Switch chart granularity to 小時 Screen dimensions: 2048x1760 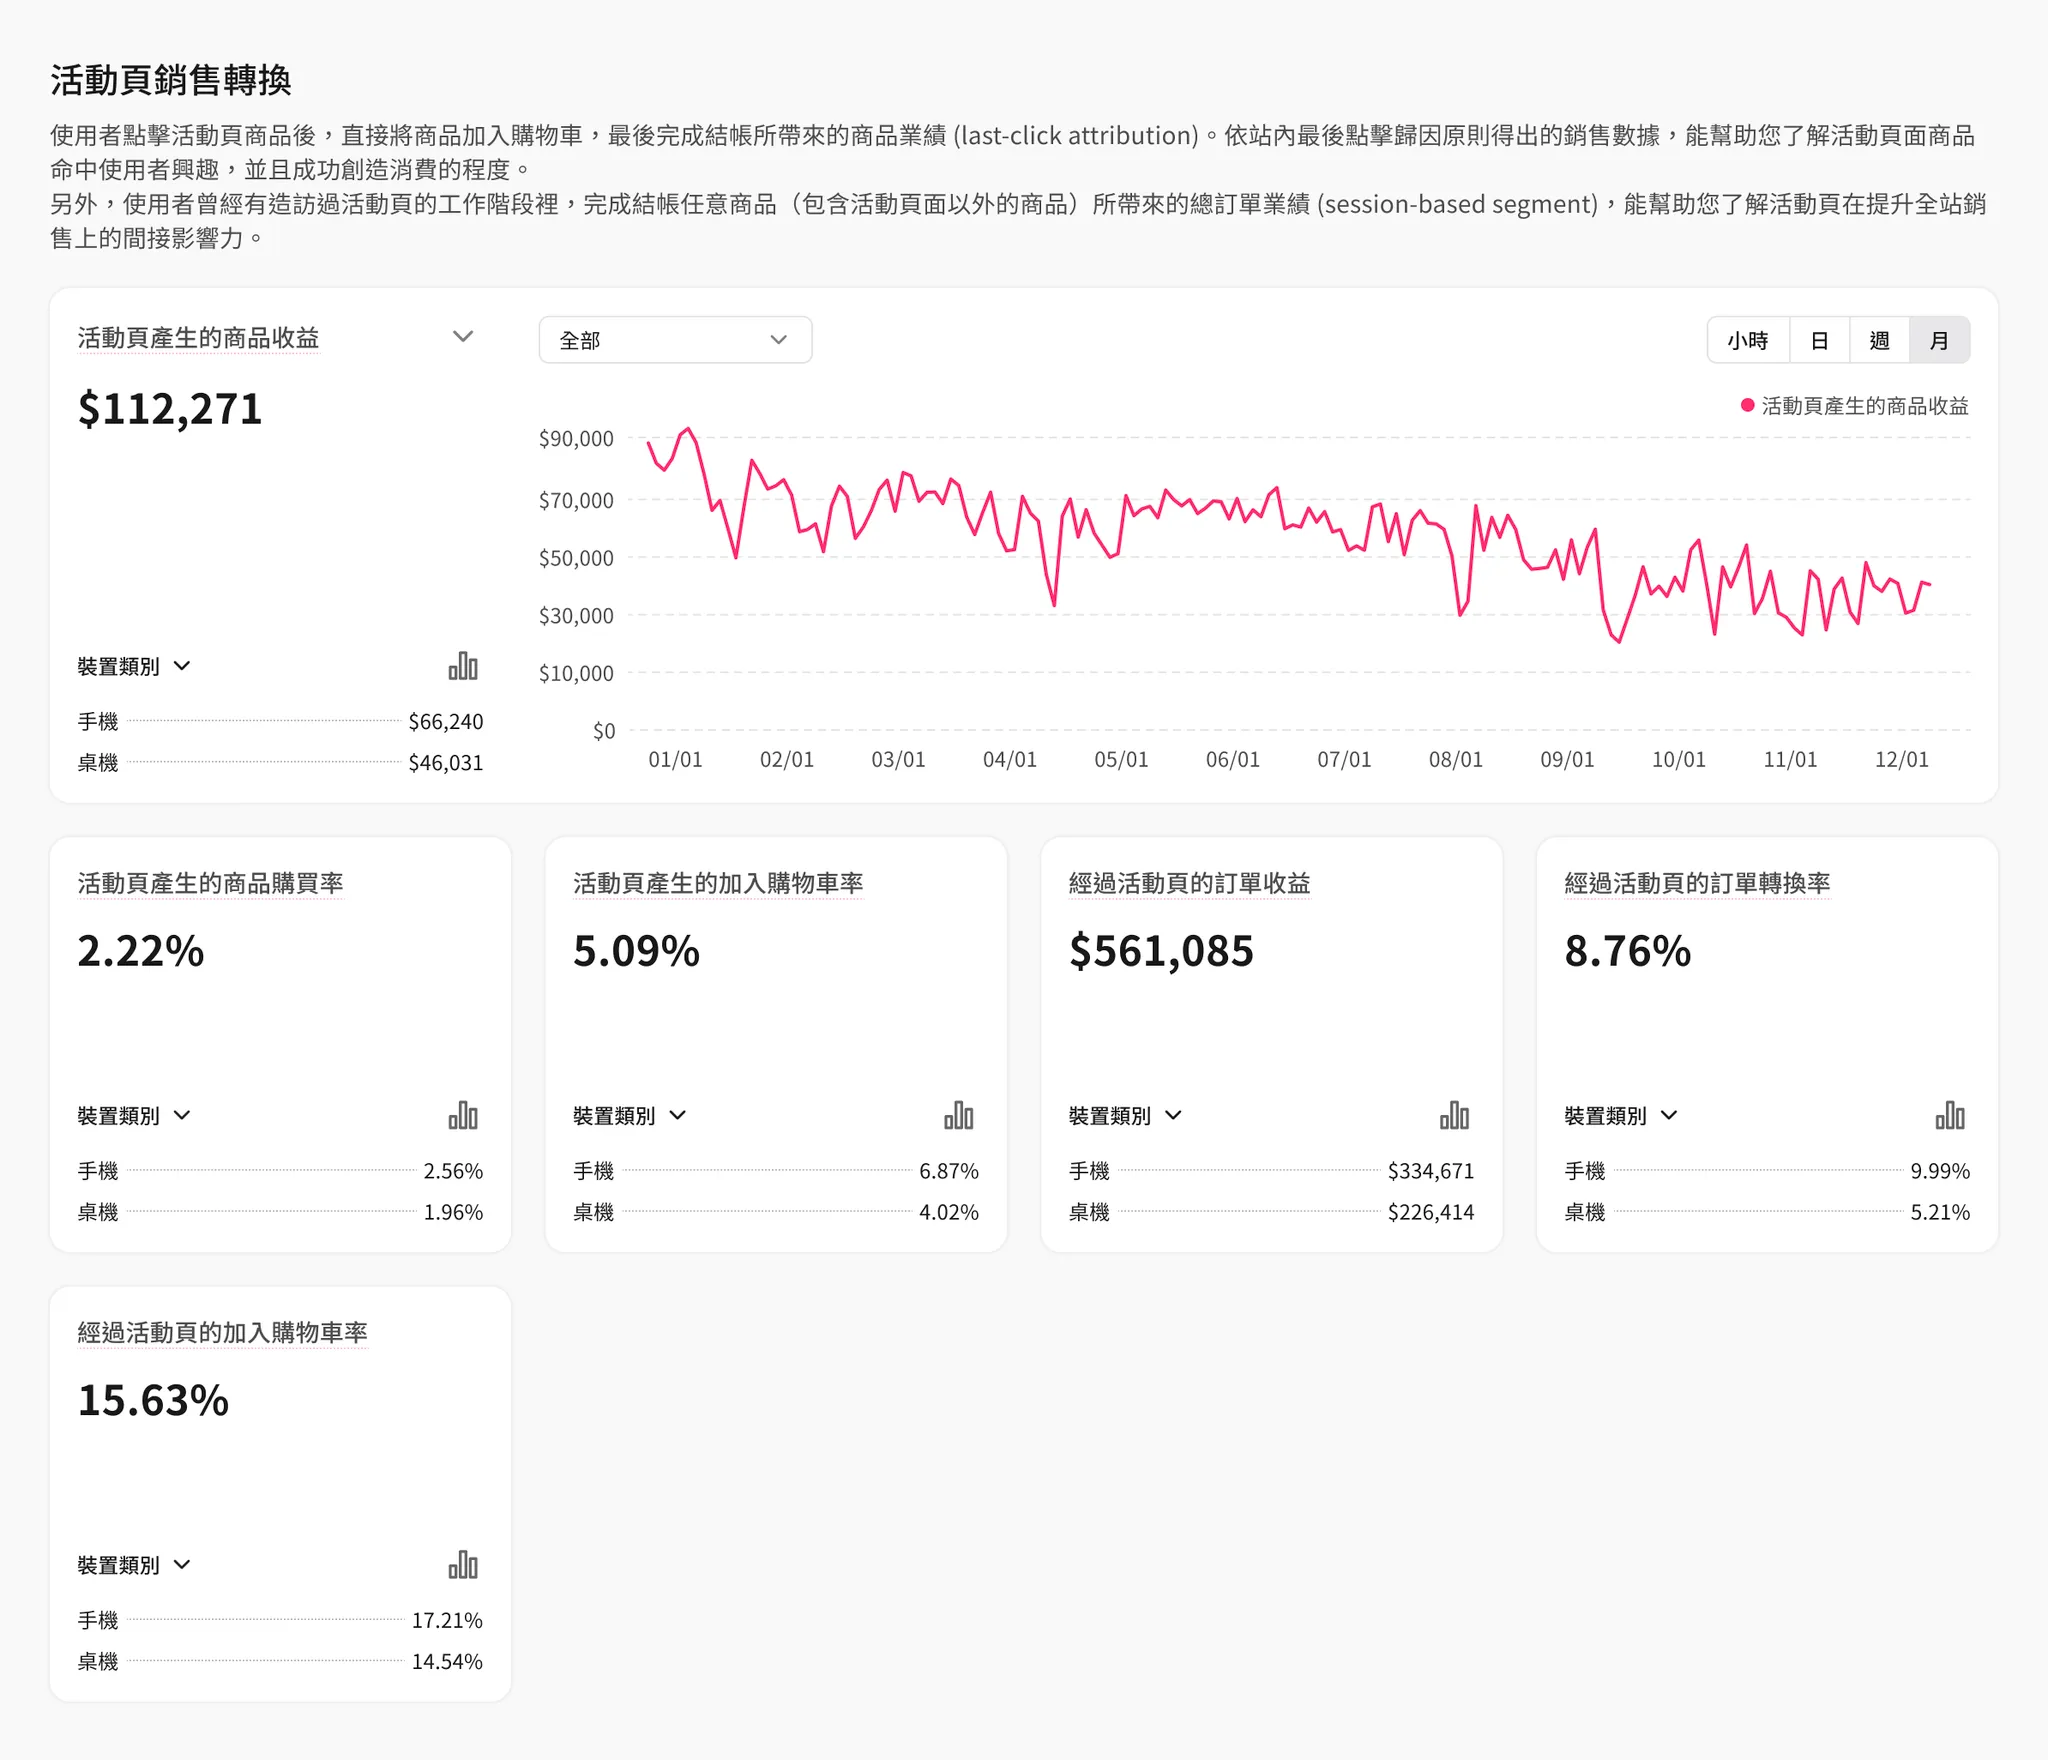[x=1747, y=341]
